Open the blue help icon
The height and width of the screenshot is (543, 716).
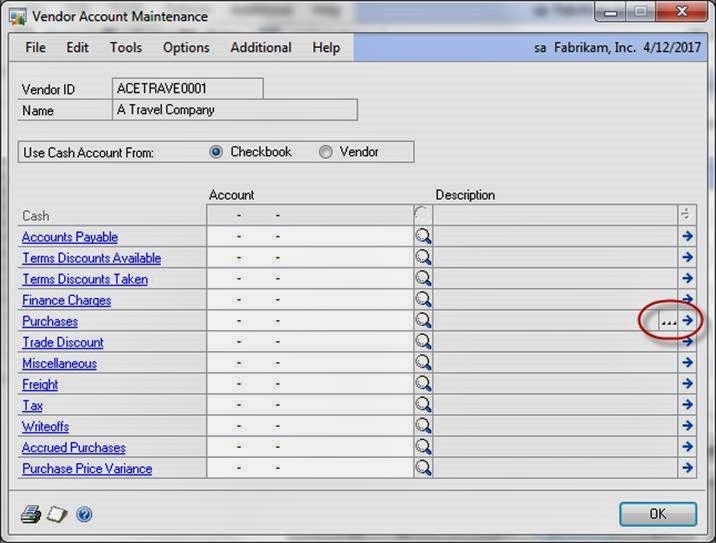click(84, 515)
